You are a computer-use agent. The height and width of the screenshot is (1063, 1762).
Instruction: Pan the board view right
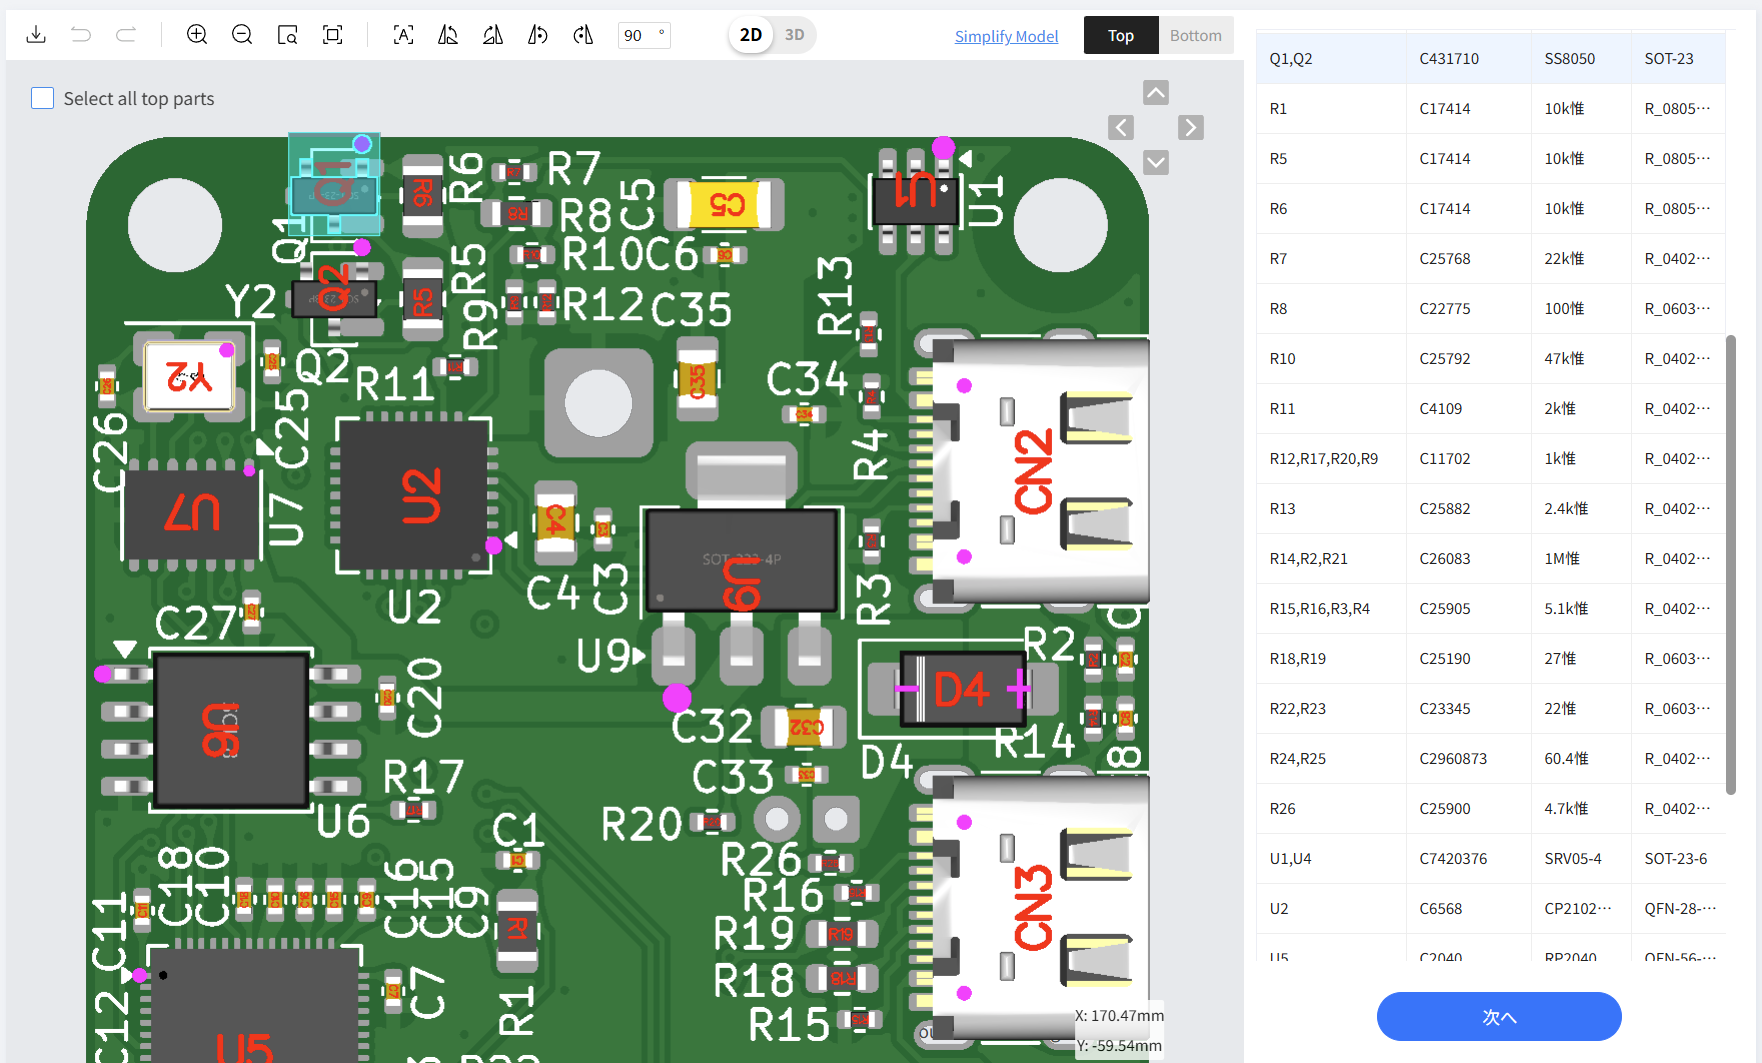pyautogui.click(x=1190, y=128)
